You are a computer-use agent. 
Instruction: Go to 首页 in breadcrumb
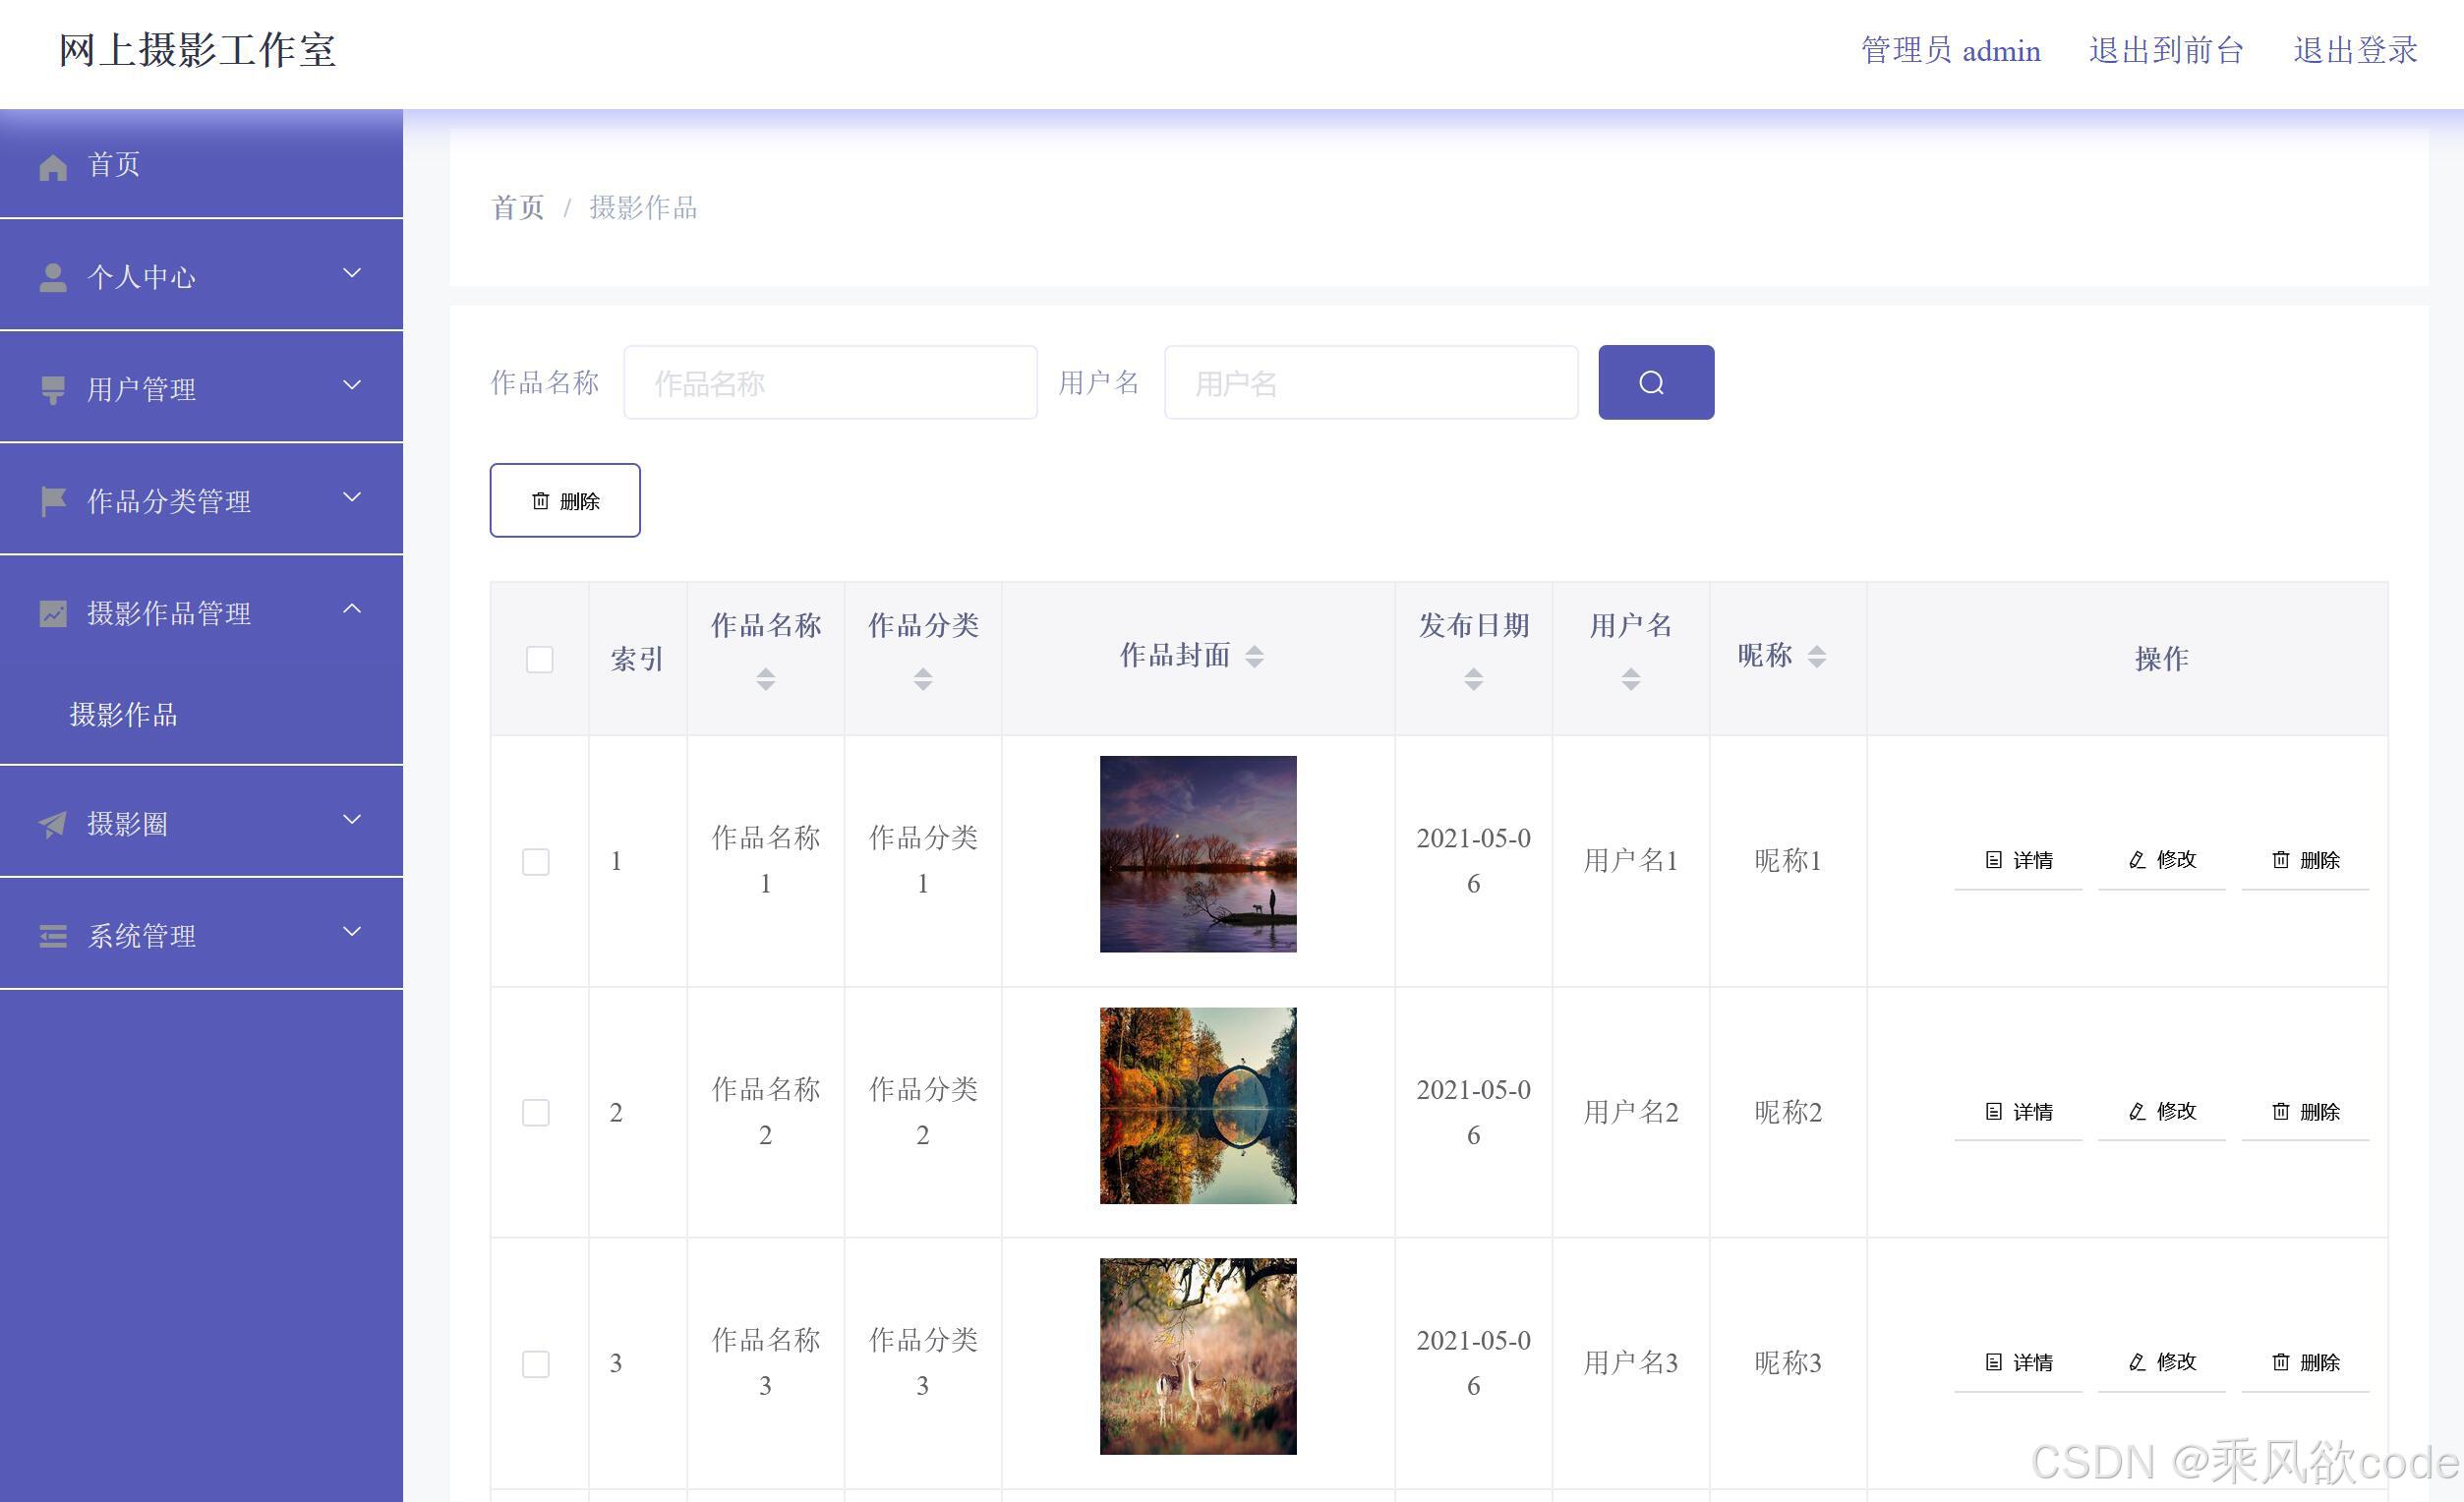(517, 208)
